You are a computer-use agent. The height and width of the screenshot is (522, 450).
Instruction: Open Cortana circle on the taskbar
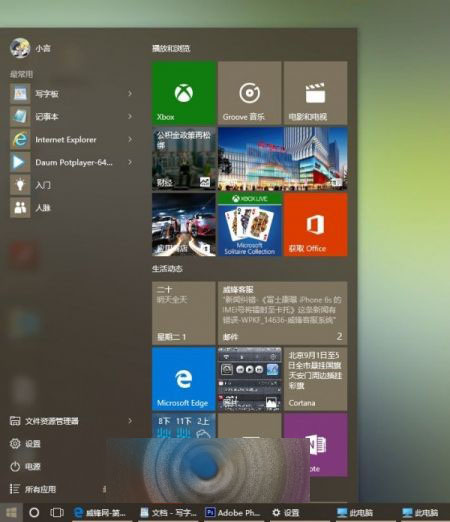(x=34, y=512)
